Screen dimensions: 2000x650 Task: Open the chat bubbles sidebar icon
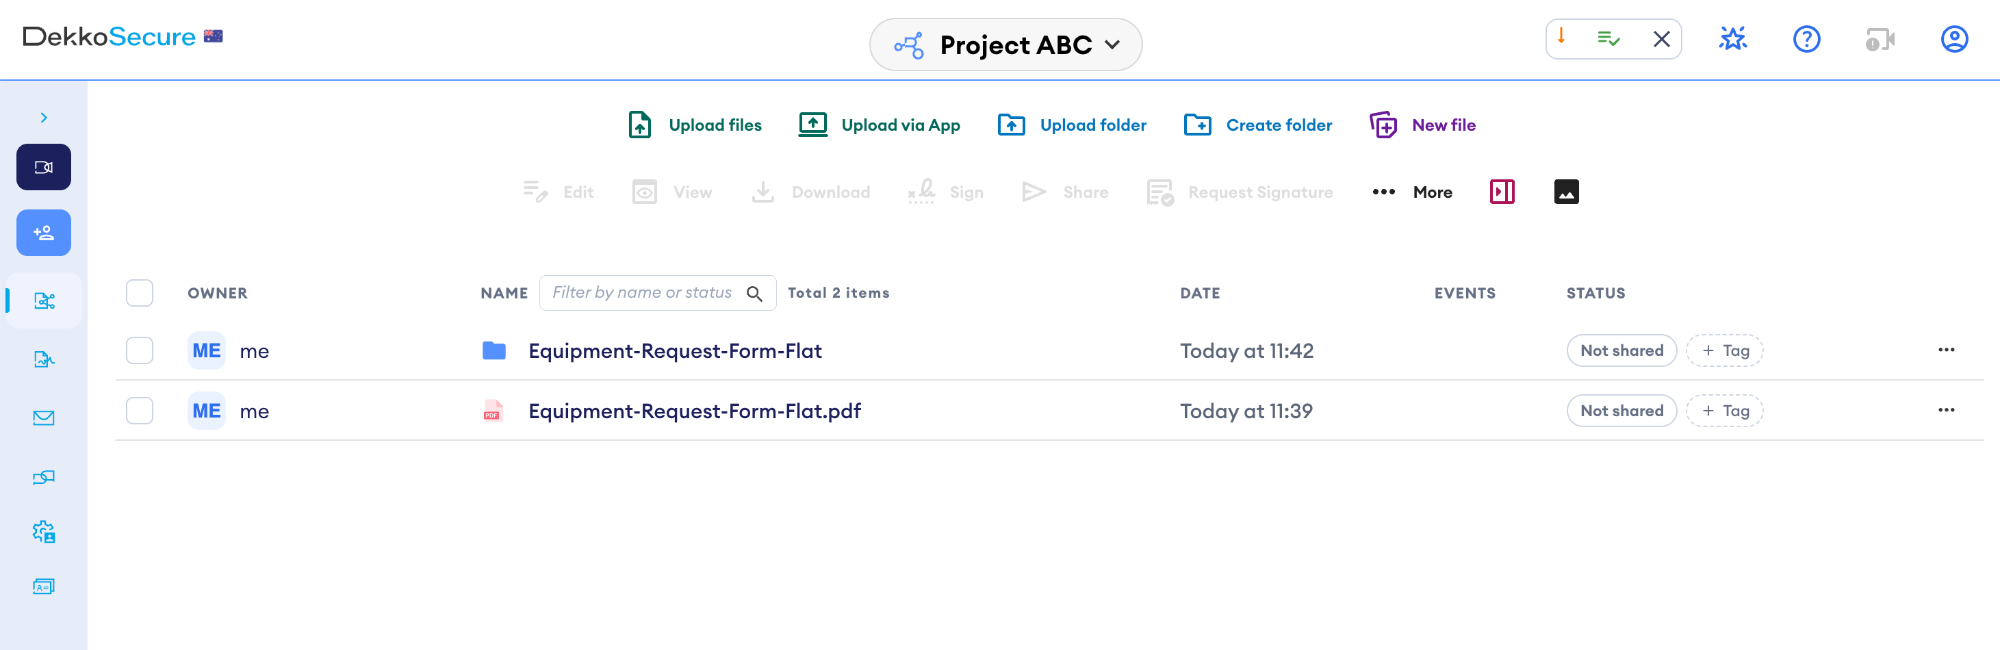click(x=44, y=477)
